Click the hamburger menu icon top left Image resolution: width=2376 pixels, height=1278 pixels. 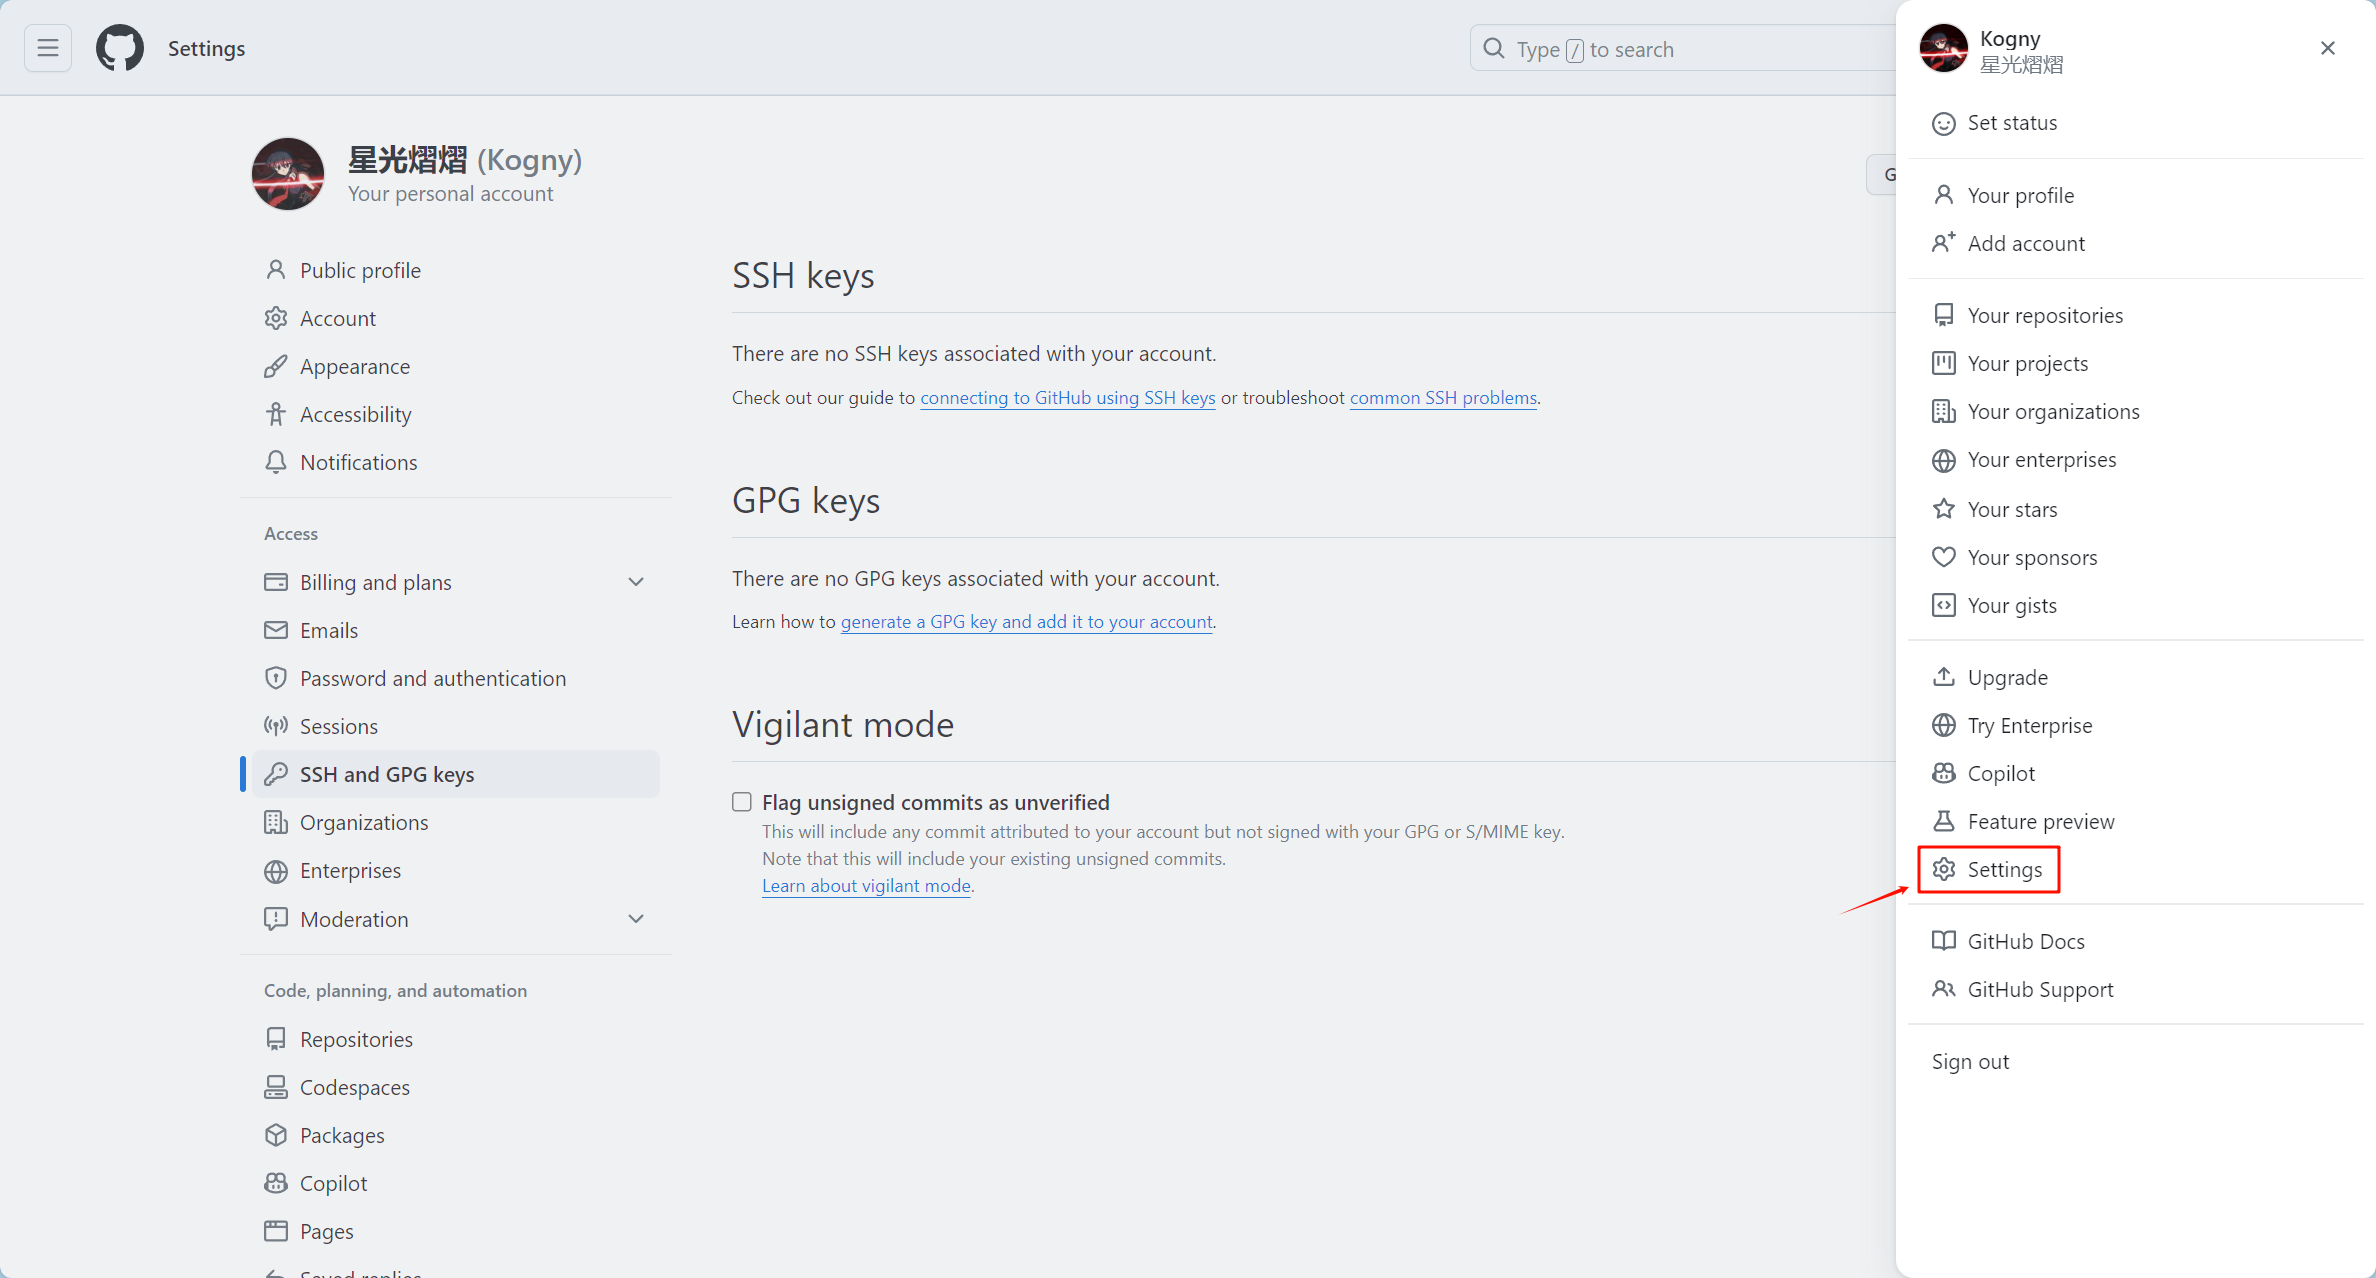(49, 47)
